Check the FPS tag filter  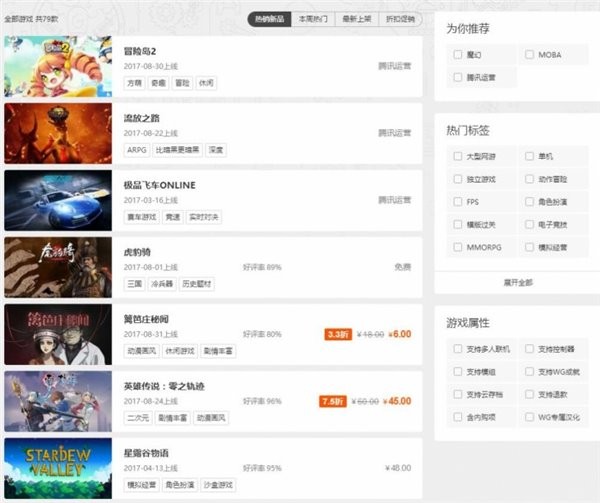tap(458, 201)
